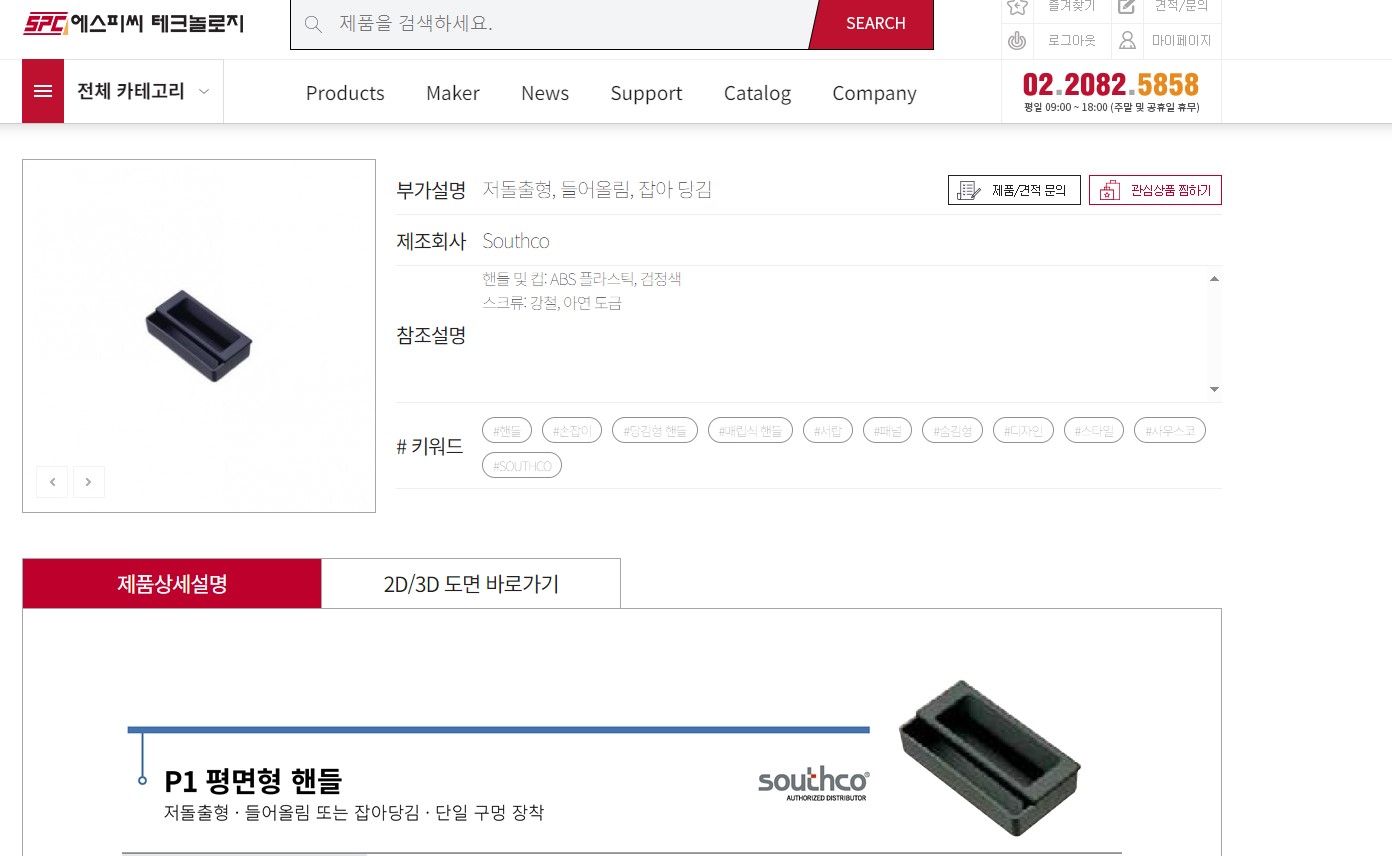Screen dimensions: 1392x856
Task: Open the Products menu
Action: [x=345, y=93]
